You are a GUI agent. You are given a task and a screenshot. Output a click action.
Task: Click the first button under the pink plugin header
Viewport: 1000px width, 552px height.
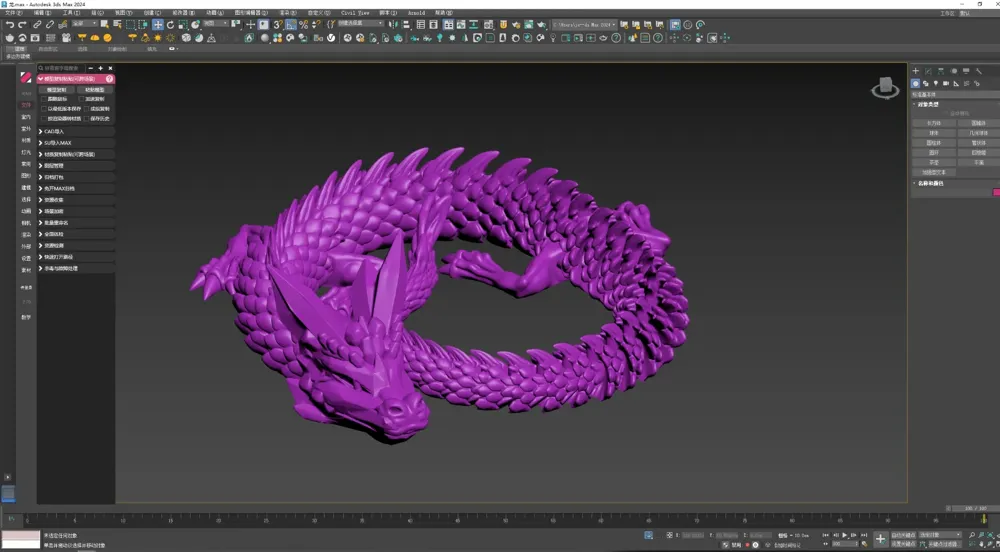click(x=57, y=90)
